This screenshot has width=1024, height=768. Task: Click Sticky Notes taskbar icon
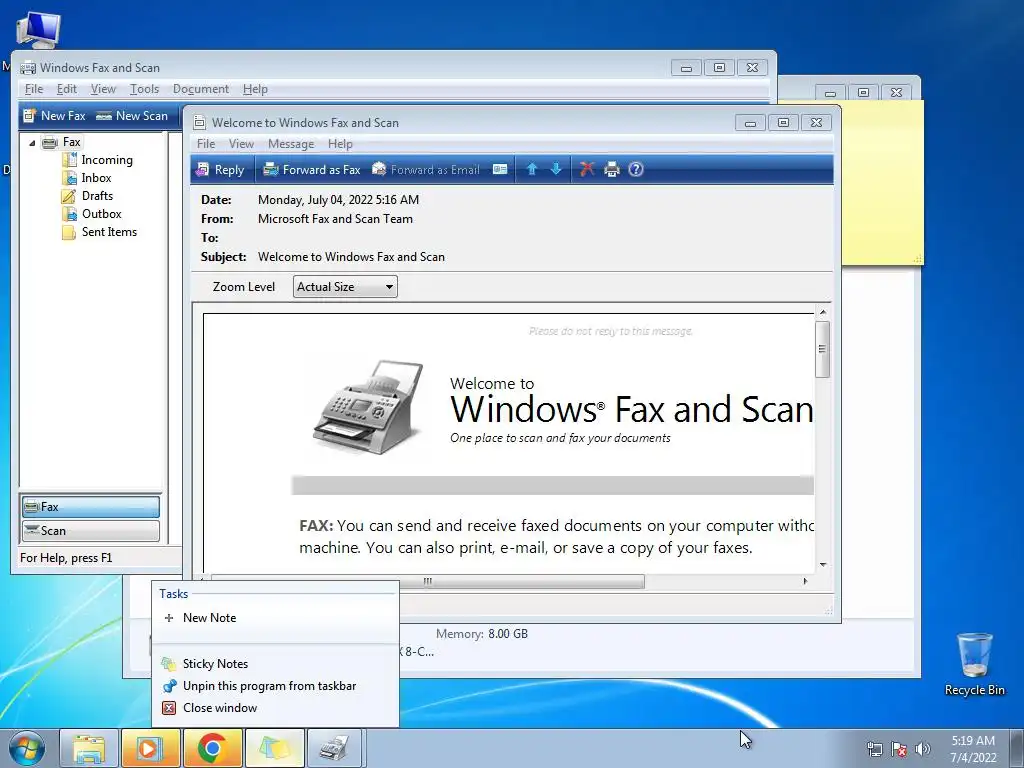click(274, 748)
